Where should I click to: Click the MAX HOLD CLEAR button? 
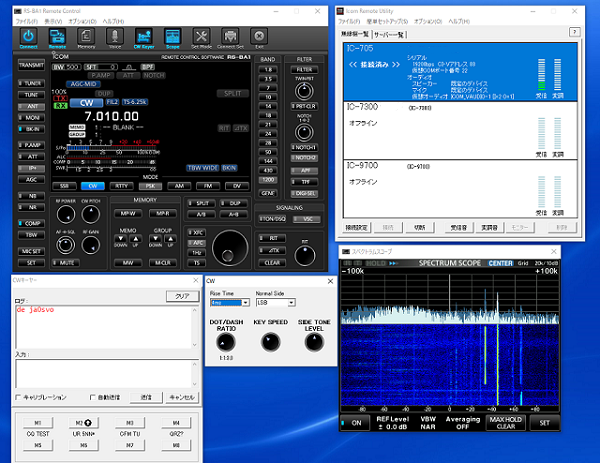pyautogui.click(x=505, y=423)
